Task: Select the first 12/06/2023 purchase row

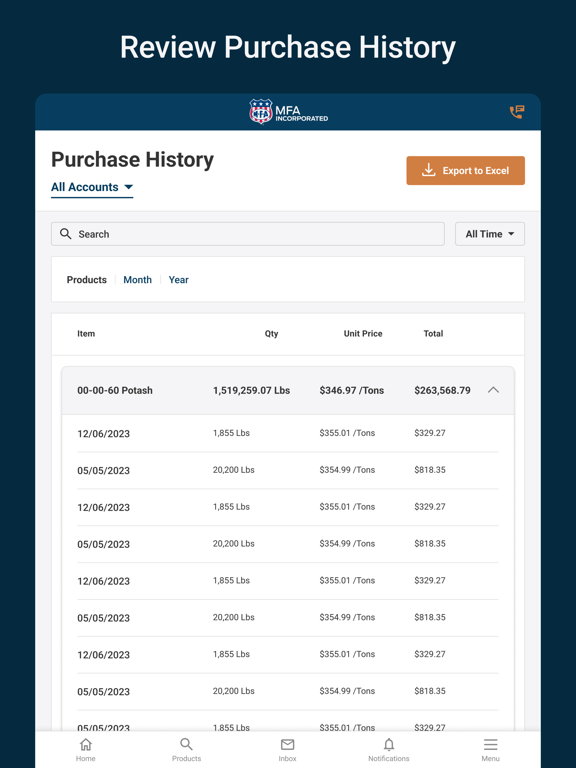Action: (288, 433)
